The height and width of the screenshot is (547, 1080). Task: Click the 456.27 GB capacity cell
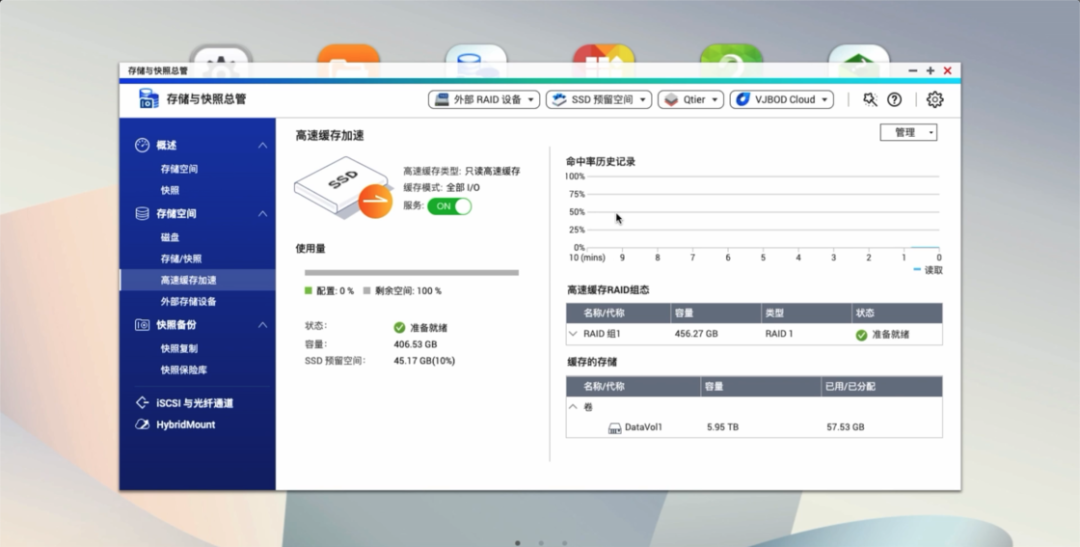coord(696,333)
